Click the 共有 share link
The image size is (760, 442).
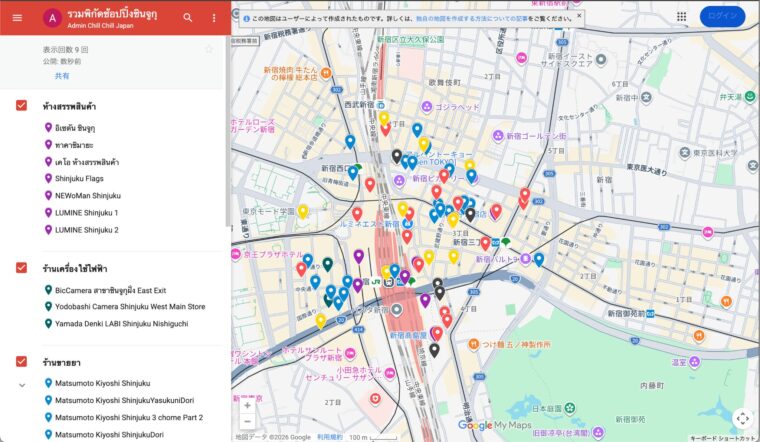62,75
